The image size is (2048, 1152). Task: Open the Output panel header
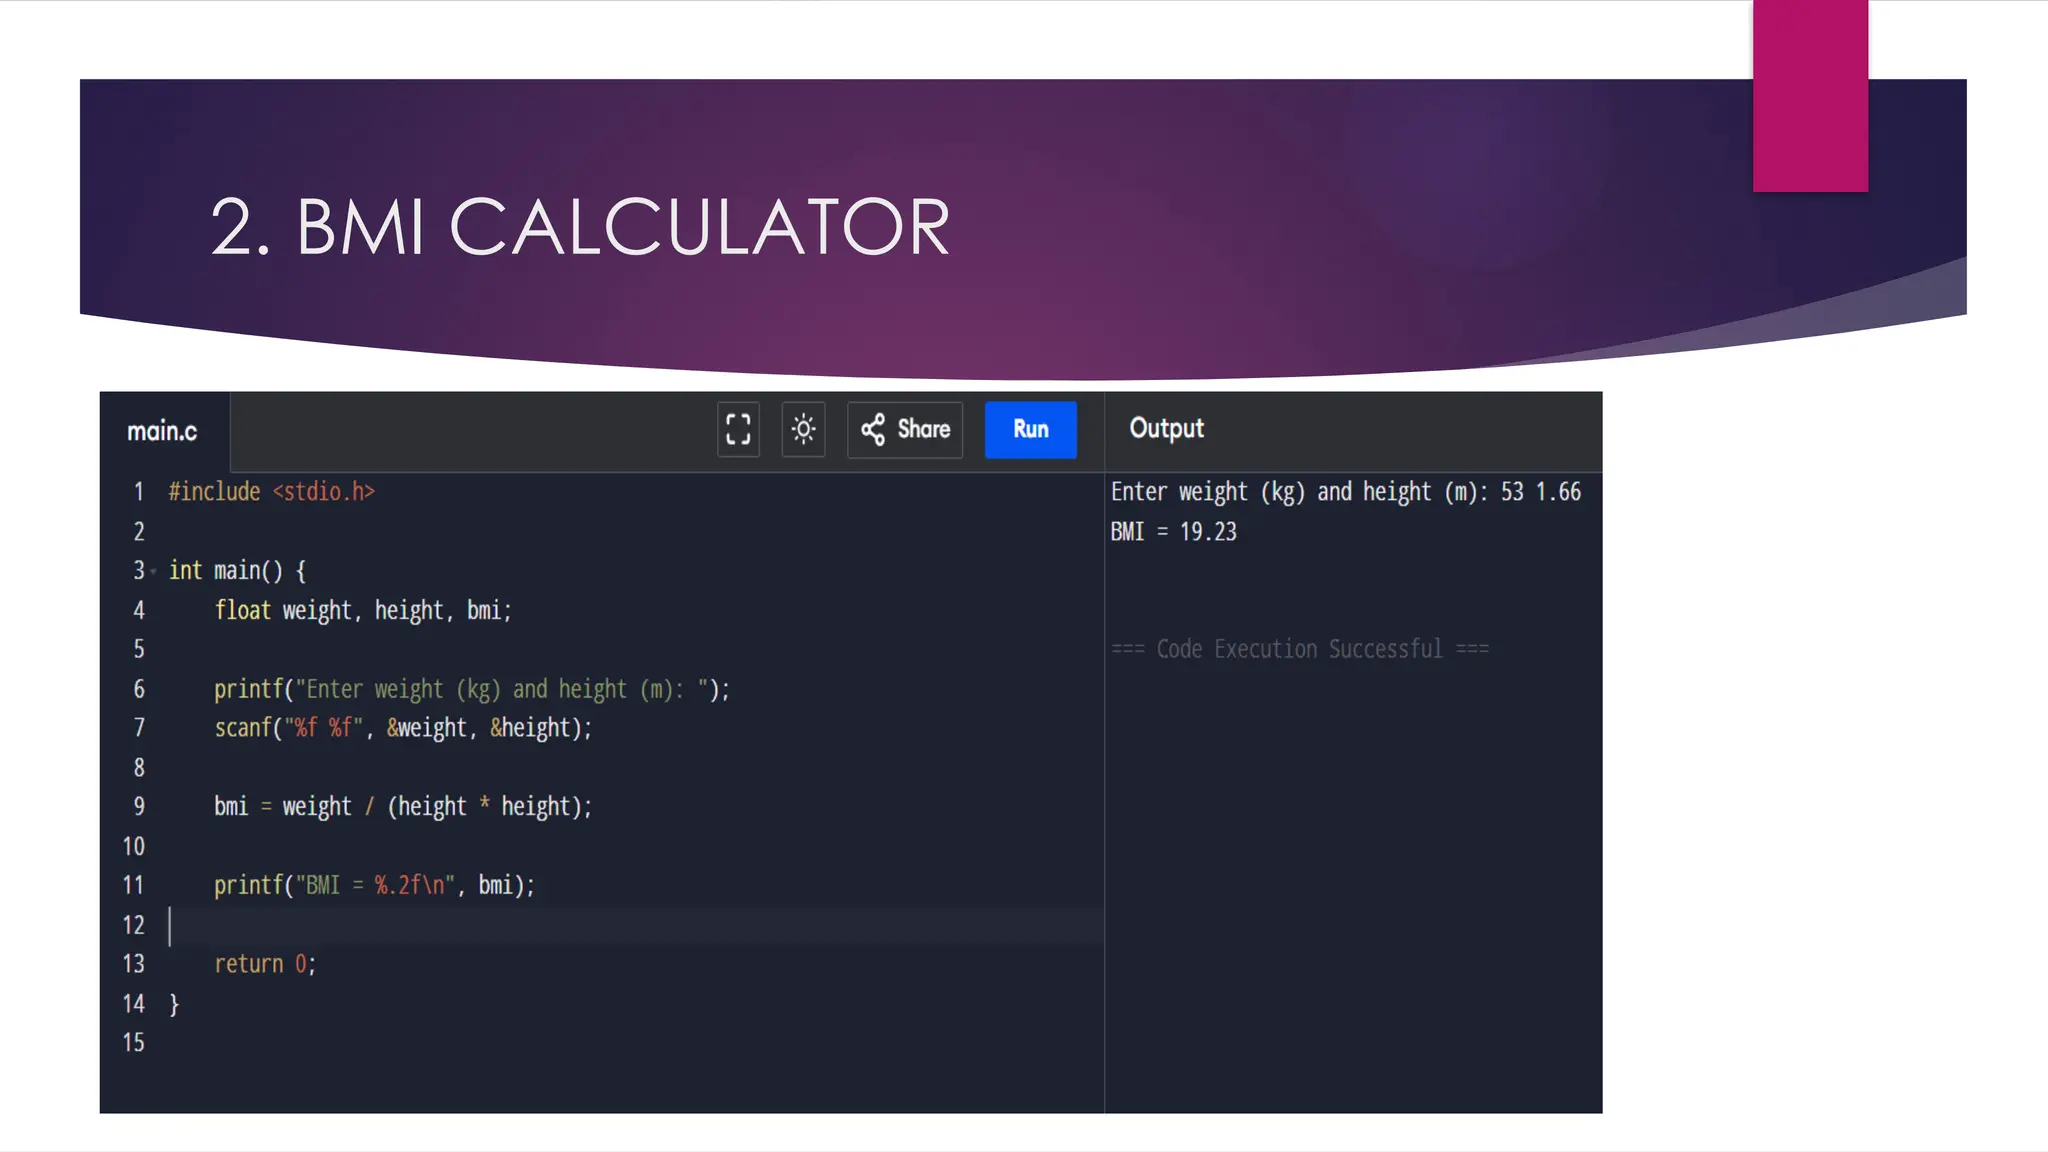pyautogui.click(x=1166, y=429)
